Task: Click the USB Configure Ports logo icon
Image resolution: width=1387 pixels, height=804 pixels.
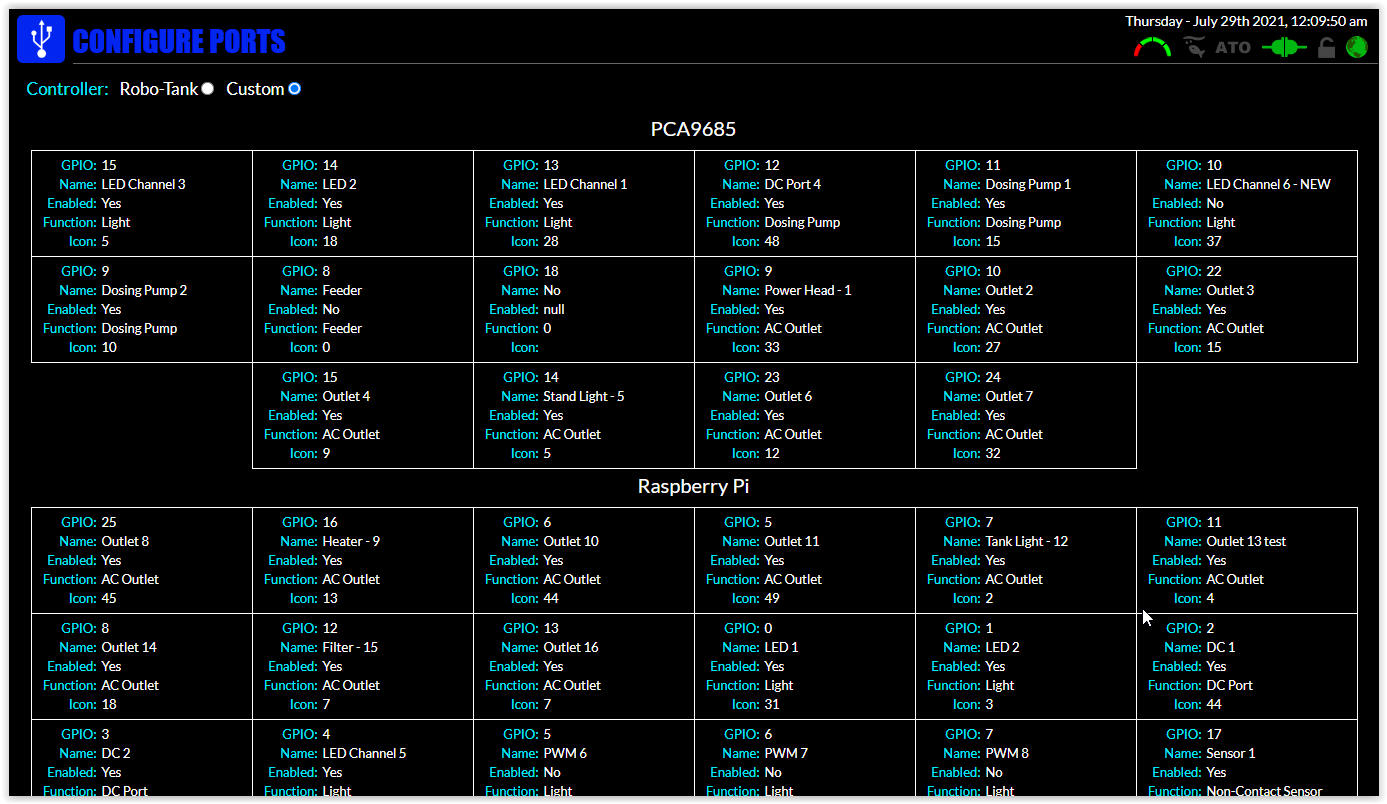Action: click(x=41, y=40)
